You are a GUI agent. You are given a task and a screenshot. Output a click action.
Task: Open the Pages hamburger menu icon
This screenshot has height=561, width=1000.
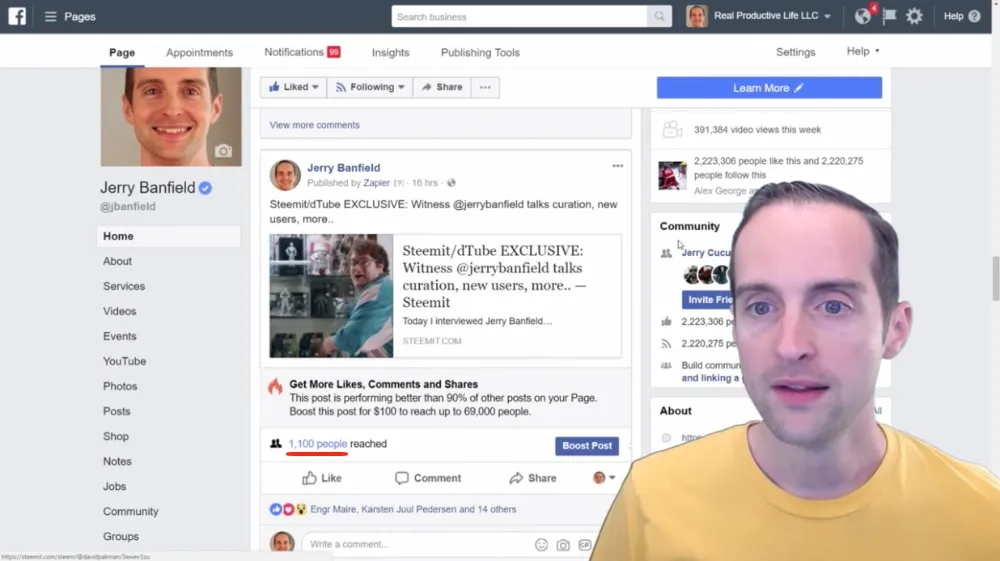pyautogui.click(x=50, y=17)
